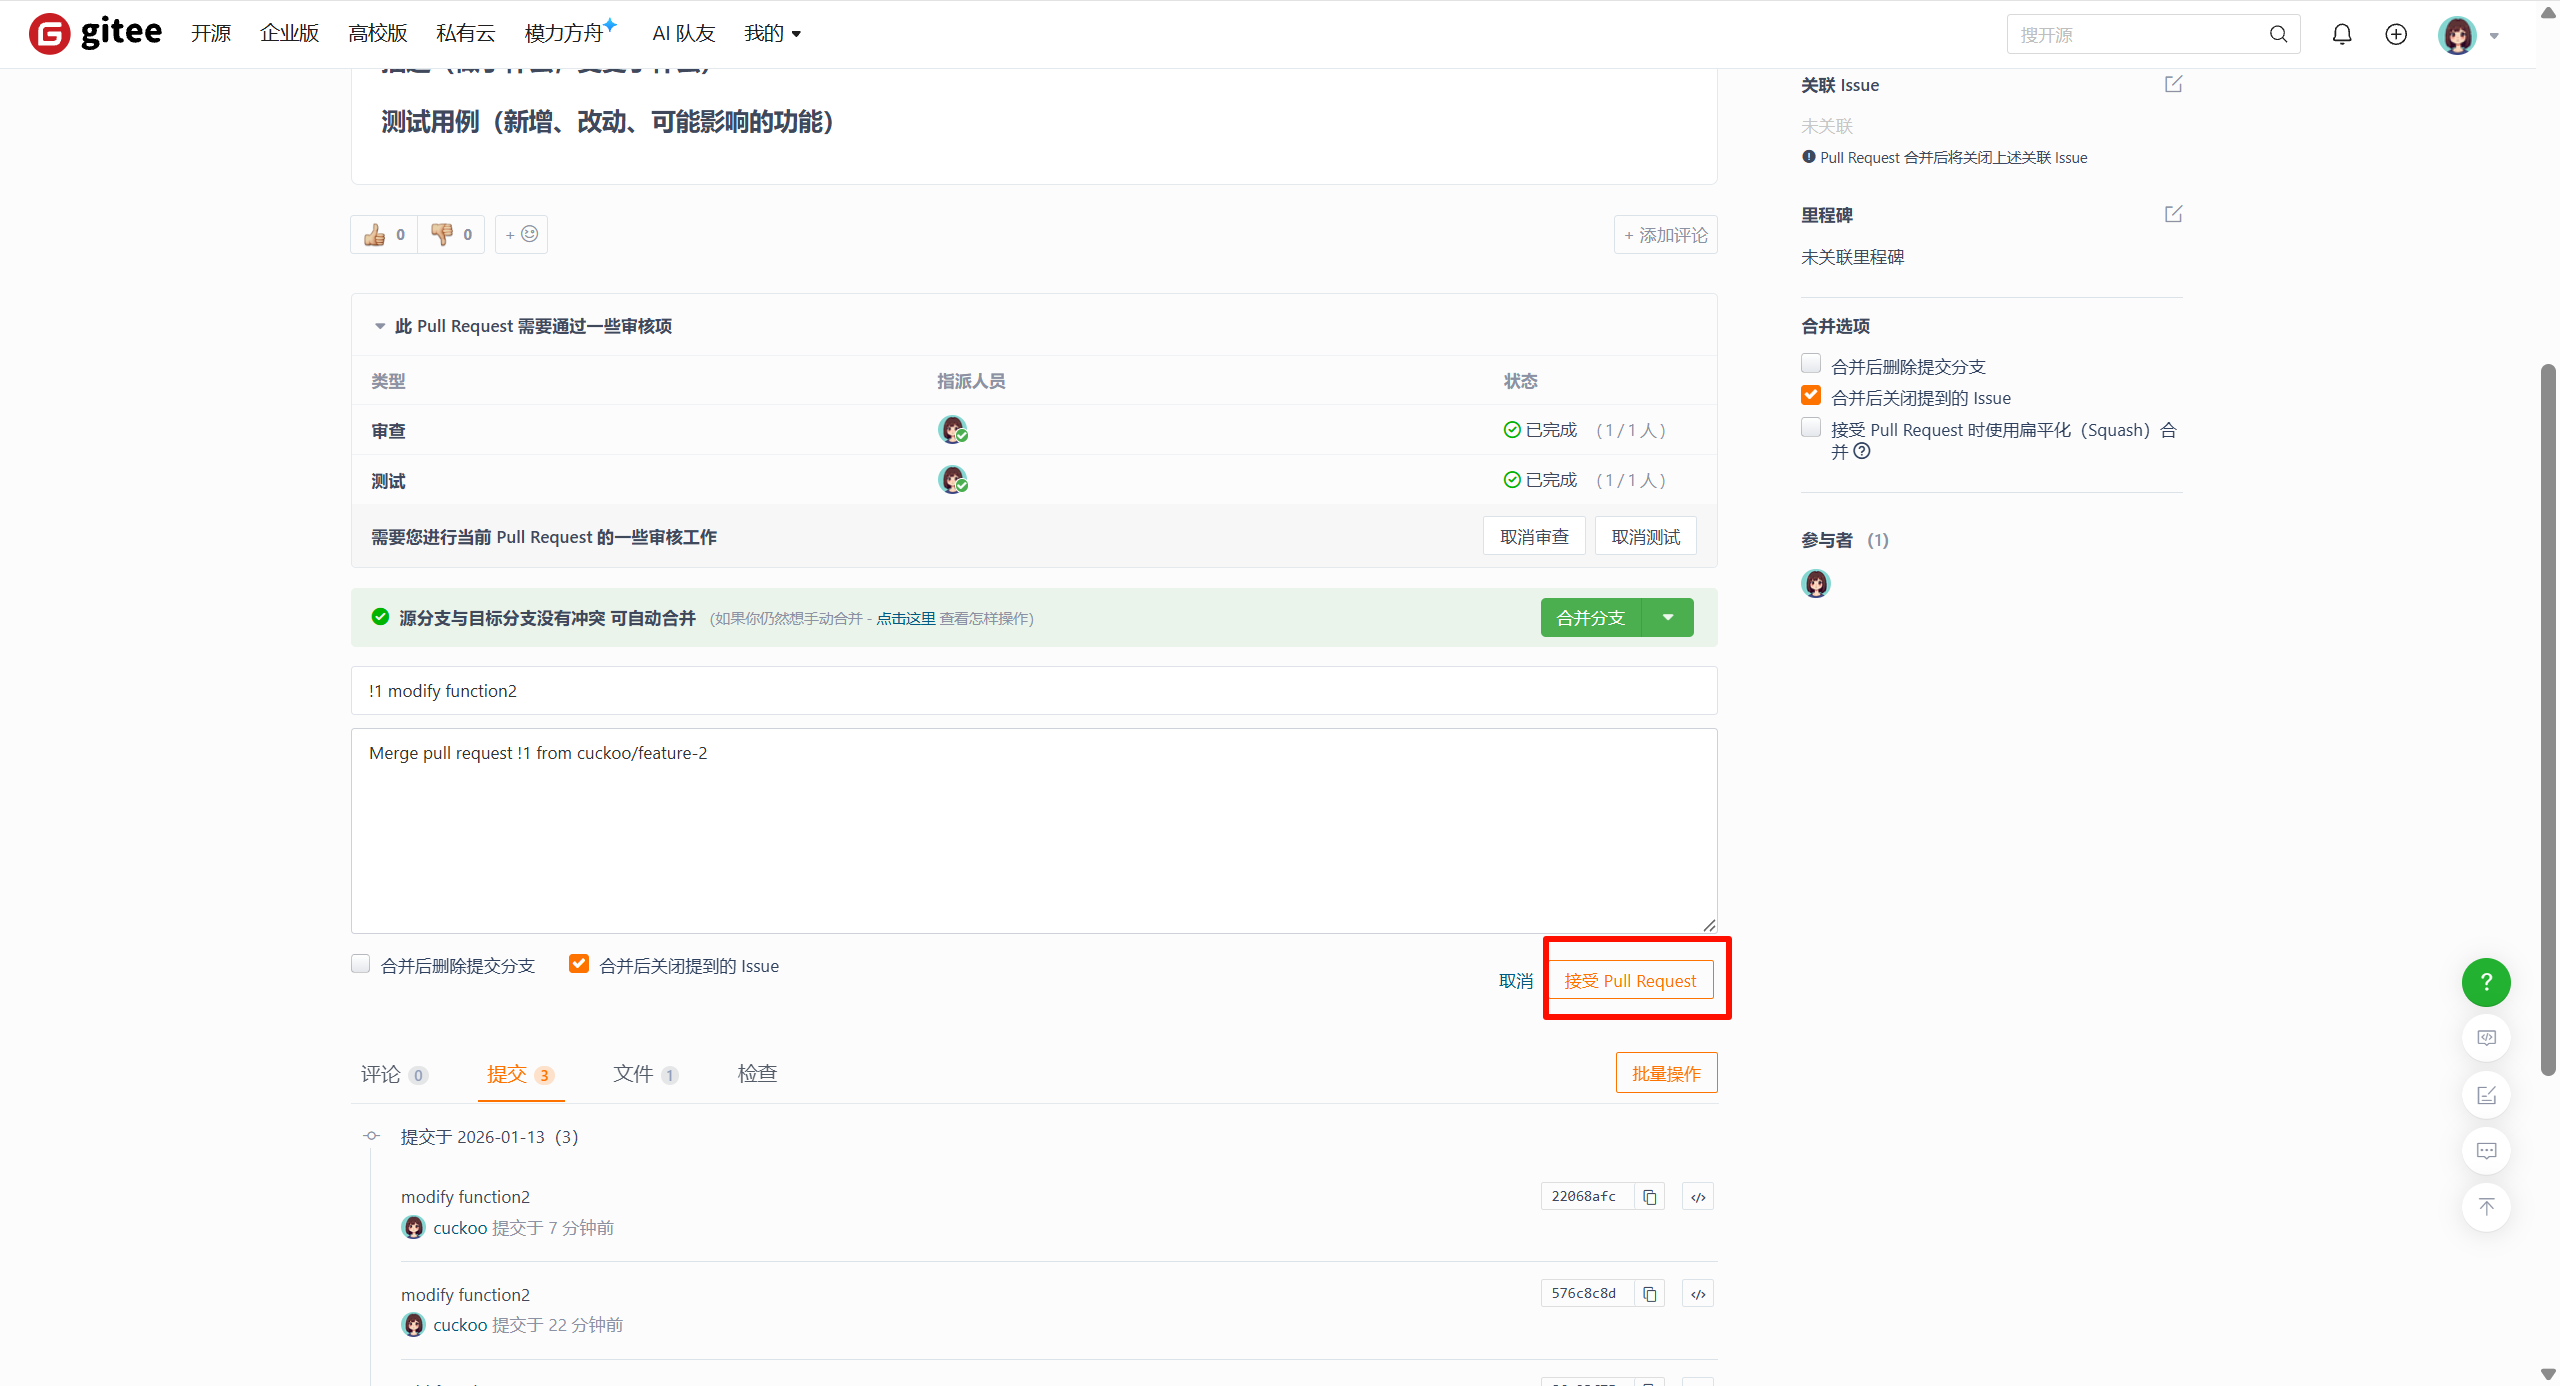2560x1386 pixels.
Task: Click the thumbs down reaction icon
Action: 441,235
